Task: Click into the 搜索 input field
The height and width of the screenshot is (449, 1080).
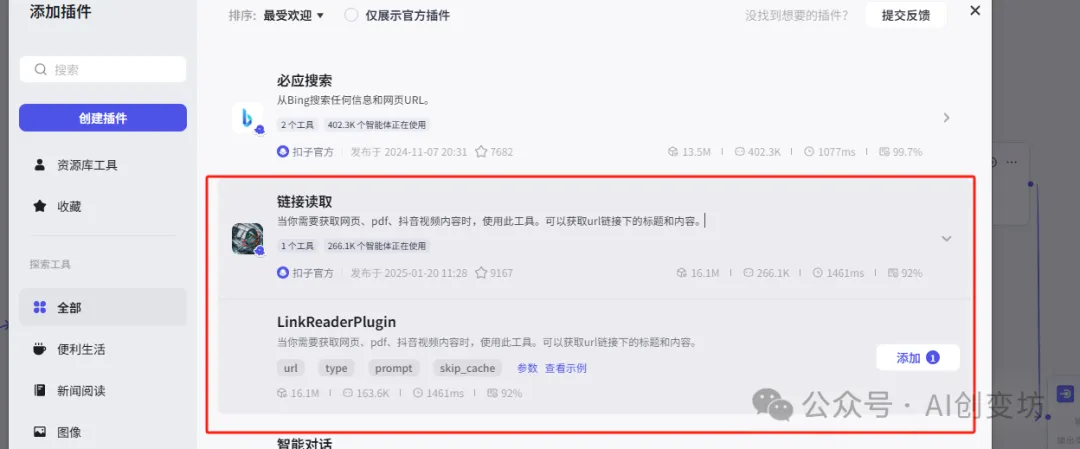Action: tap(103, 70)
